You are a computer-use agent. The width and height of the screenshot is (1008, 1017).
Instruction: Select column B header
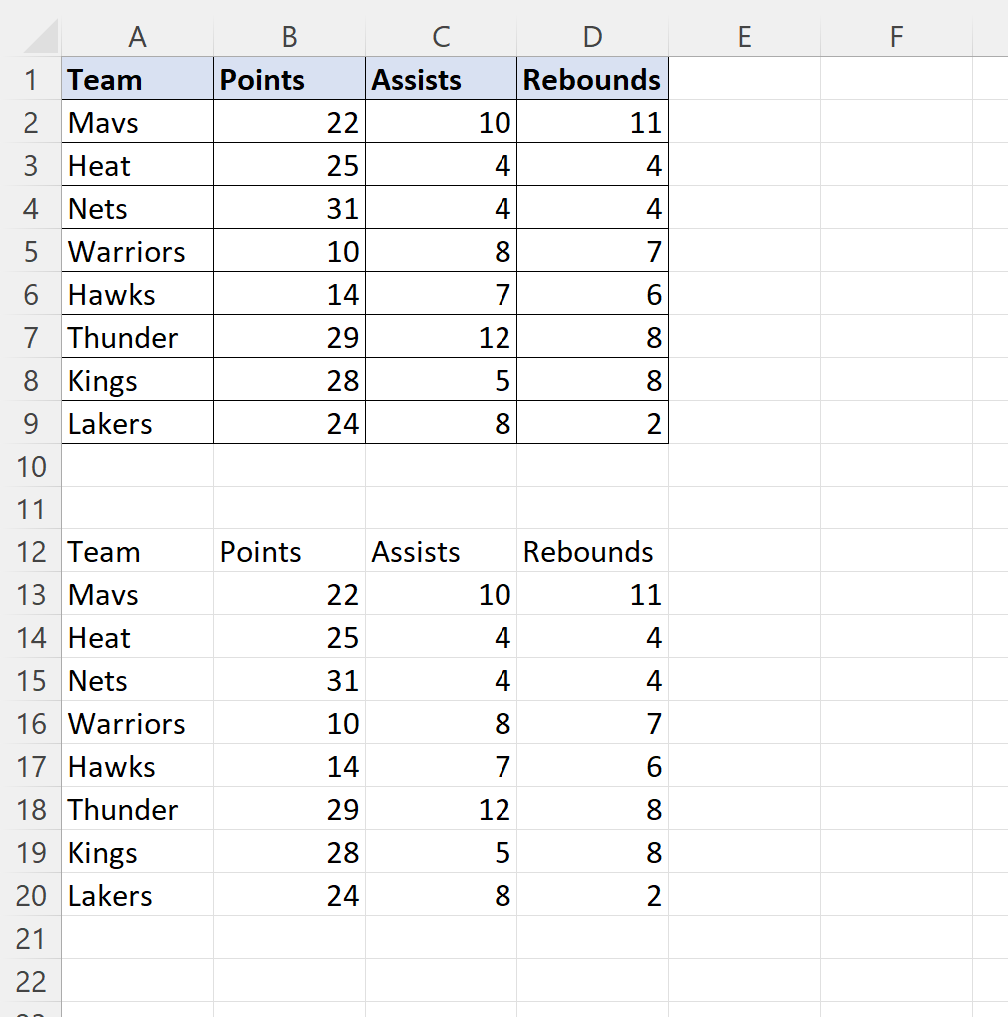click(x=289, y=37)
